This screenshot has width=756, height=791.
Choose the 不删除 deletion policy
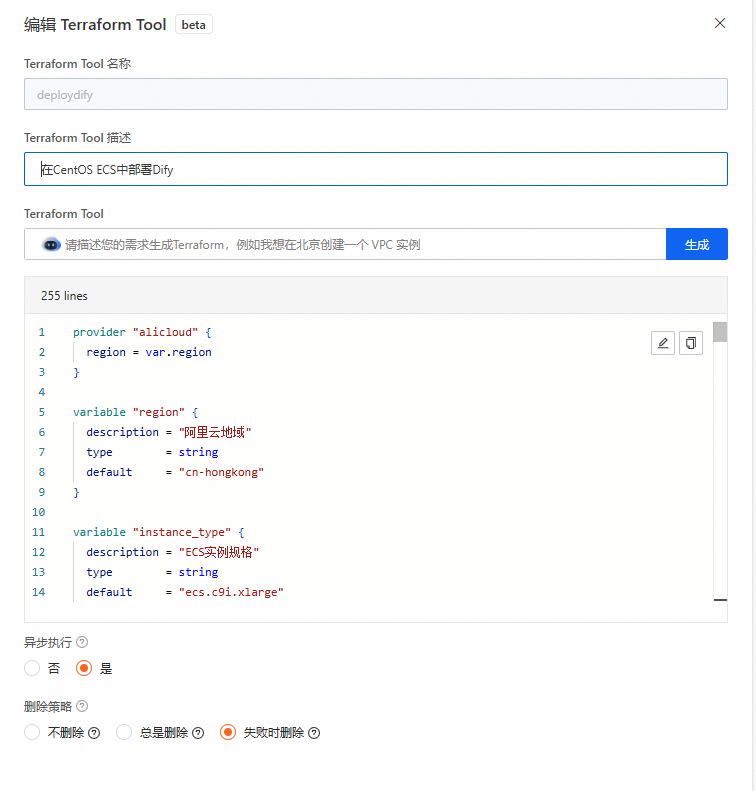coord(32,732)
